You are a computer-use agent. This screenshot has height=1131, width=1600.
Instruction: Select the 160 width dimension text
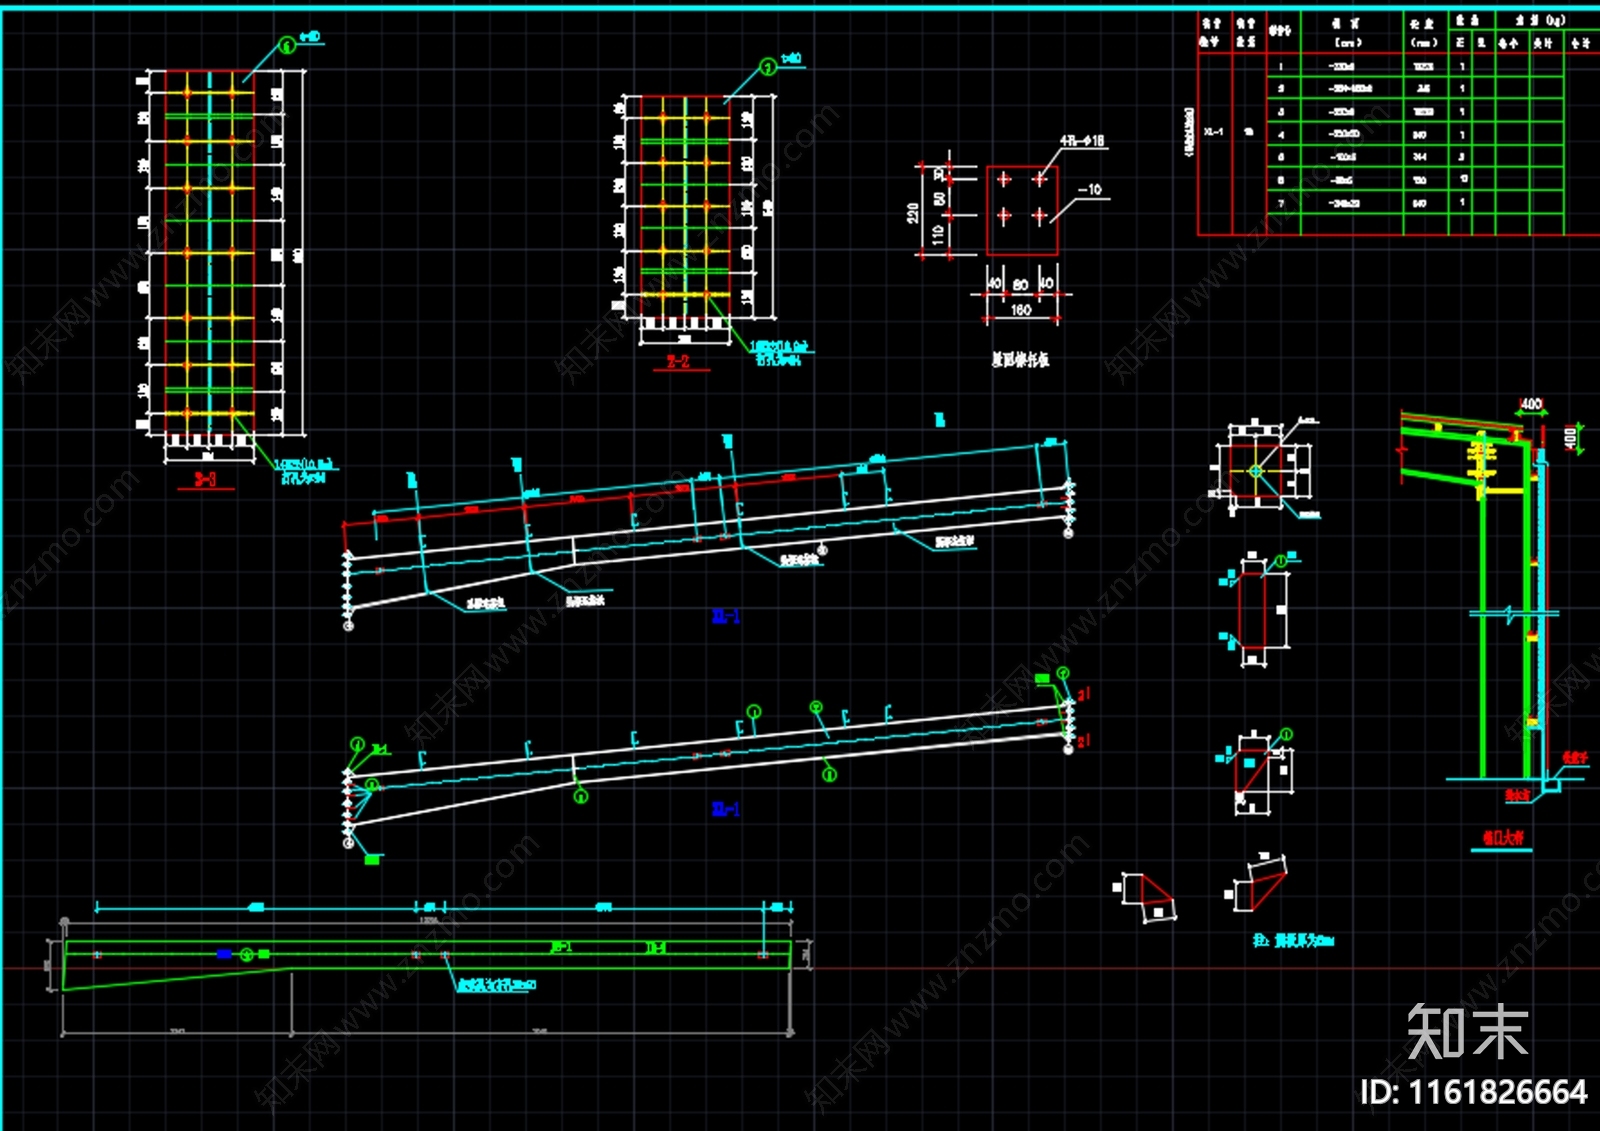pyautogui.click(x=1020, y=310)
